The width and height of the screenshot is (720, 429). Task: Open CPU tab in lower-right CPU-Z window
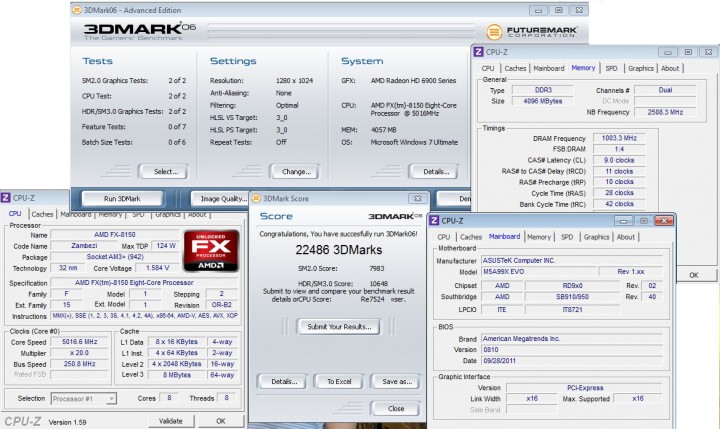[444, 237]
